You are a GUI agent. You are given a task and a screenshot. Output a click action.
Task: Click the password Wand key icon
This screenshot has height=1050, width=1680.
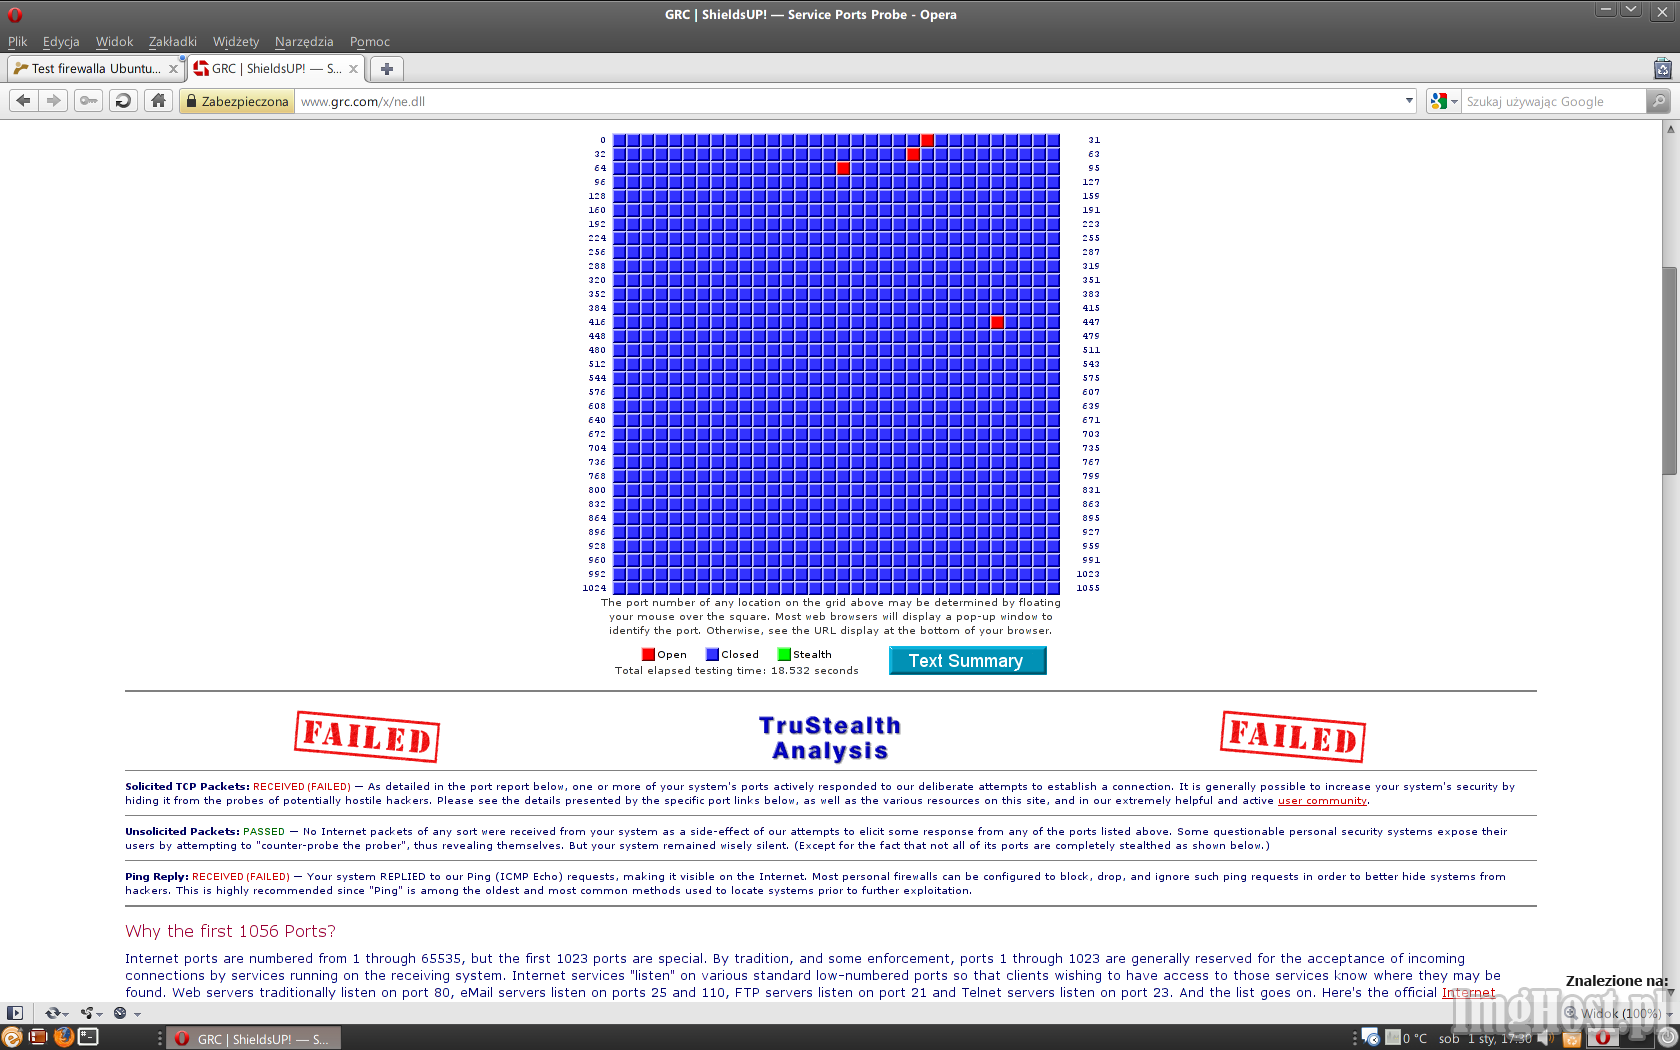coord(89,100)
